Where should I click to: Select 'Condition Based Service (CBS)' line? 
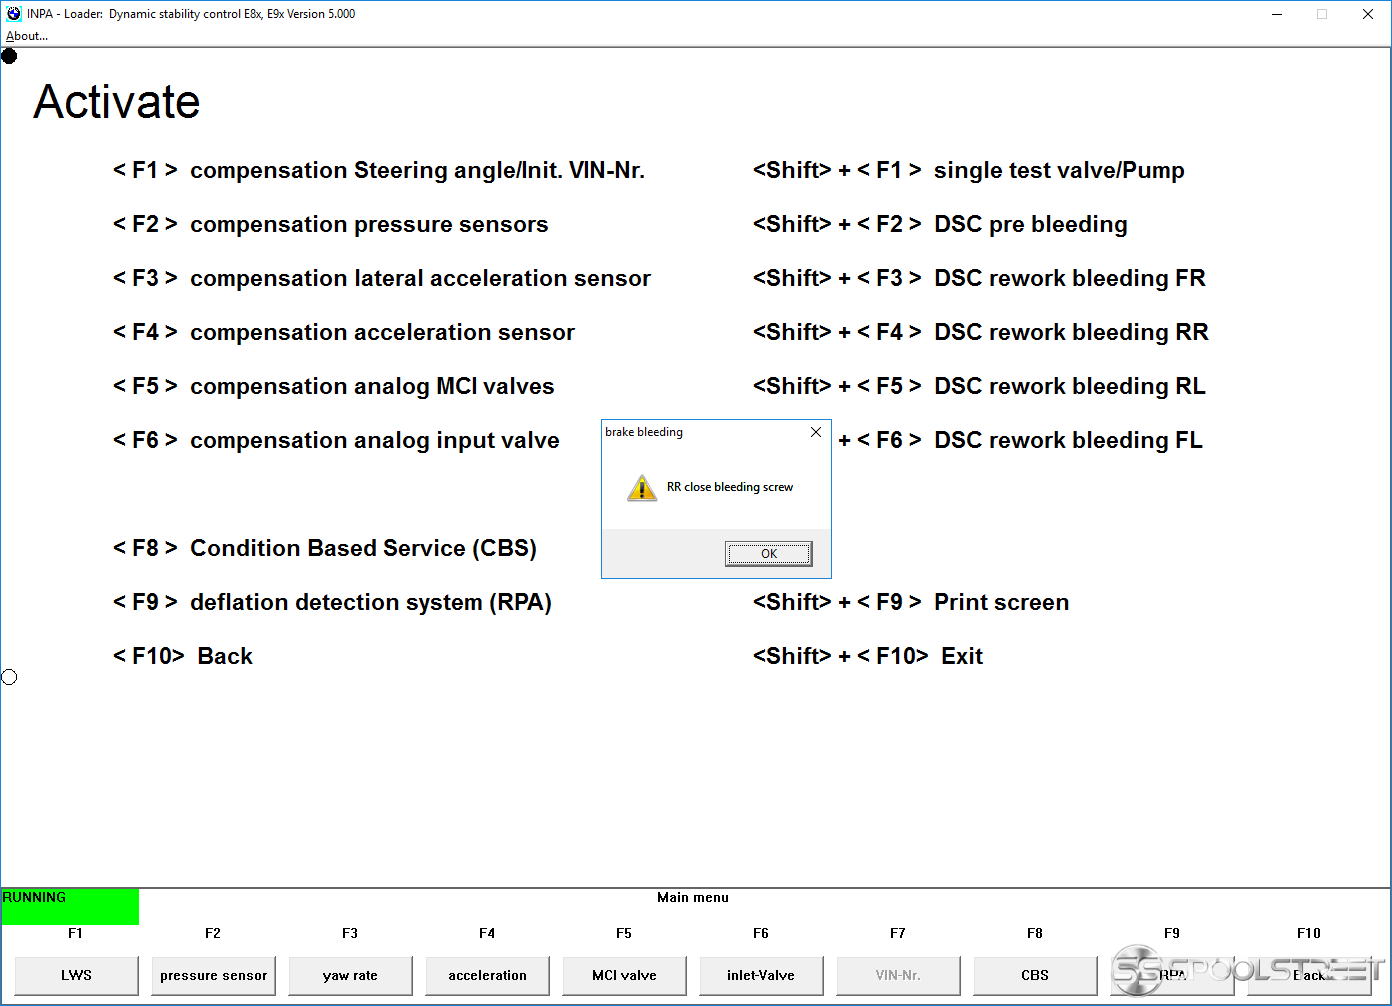click(x=325, y=549)
